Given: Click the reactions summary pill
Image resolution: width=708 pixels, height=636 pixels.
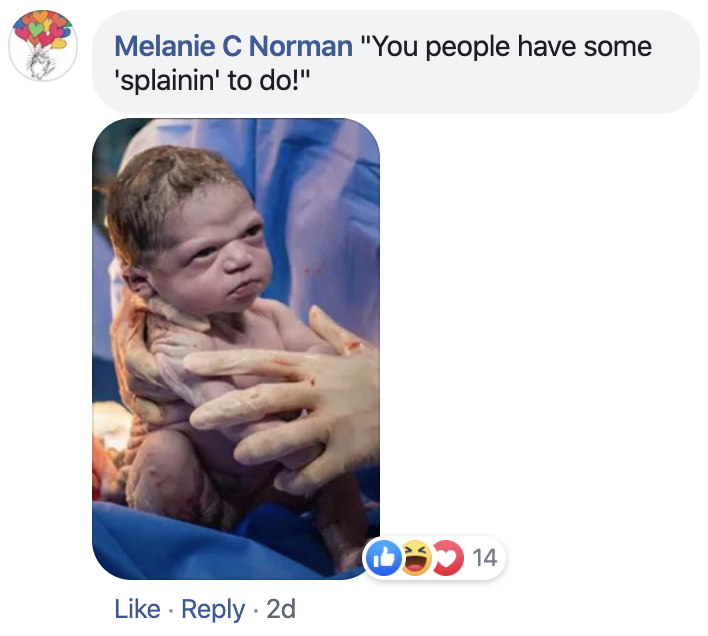Looking at the screenshot, I should click(434, 558).
